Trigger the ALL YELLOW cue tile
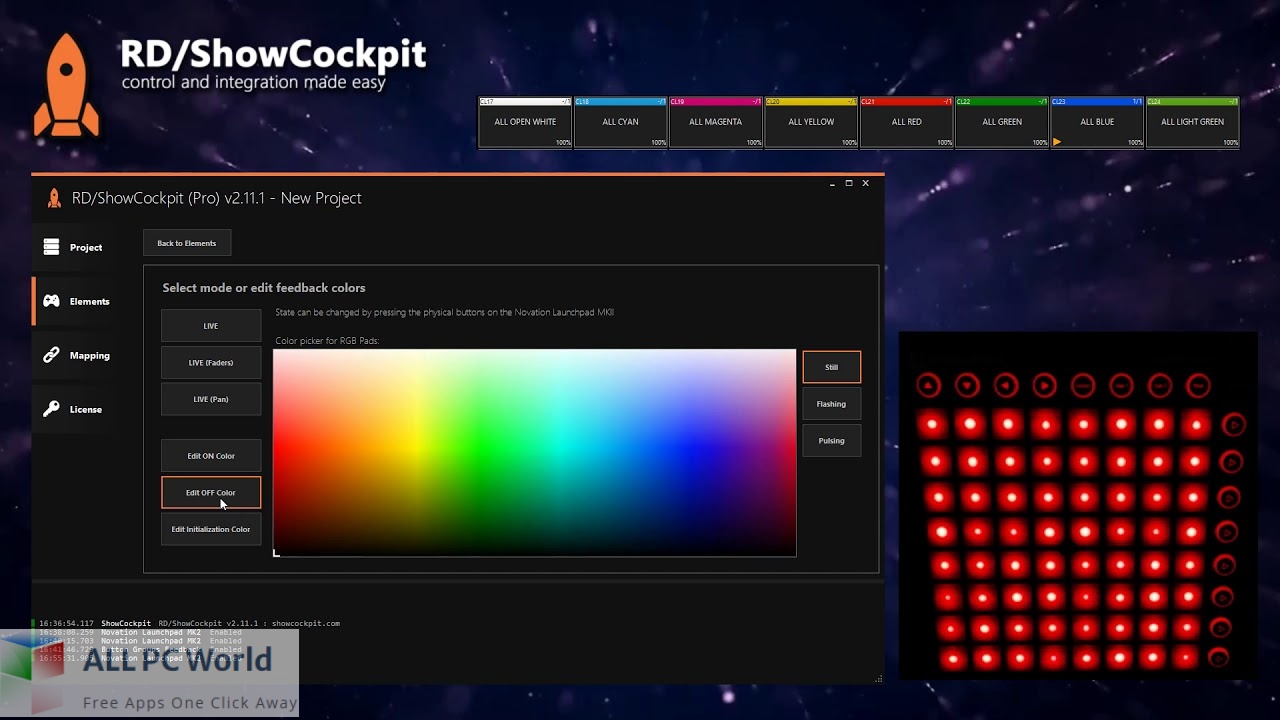 point(811,122)
